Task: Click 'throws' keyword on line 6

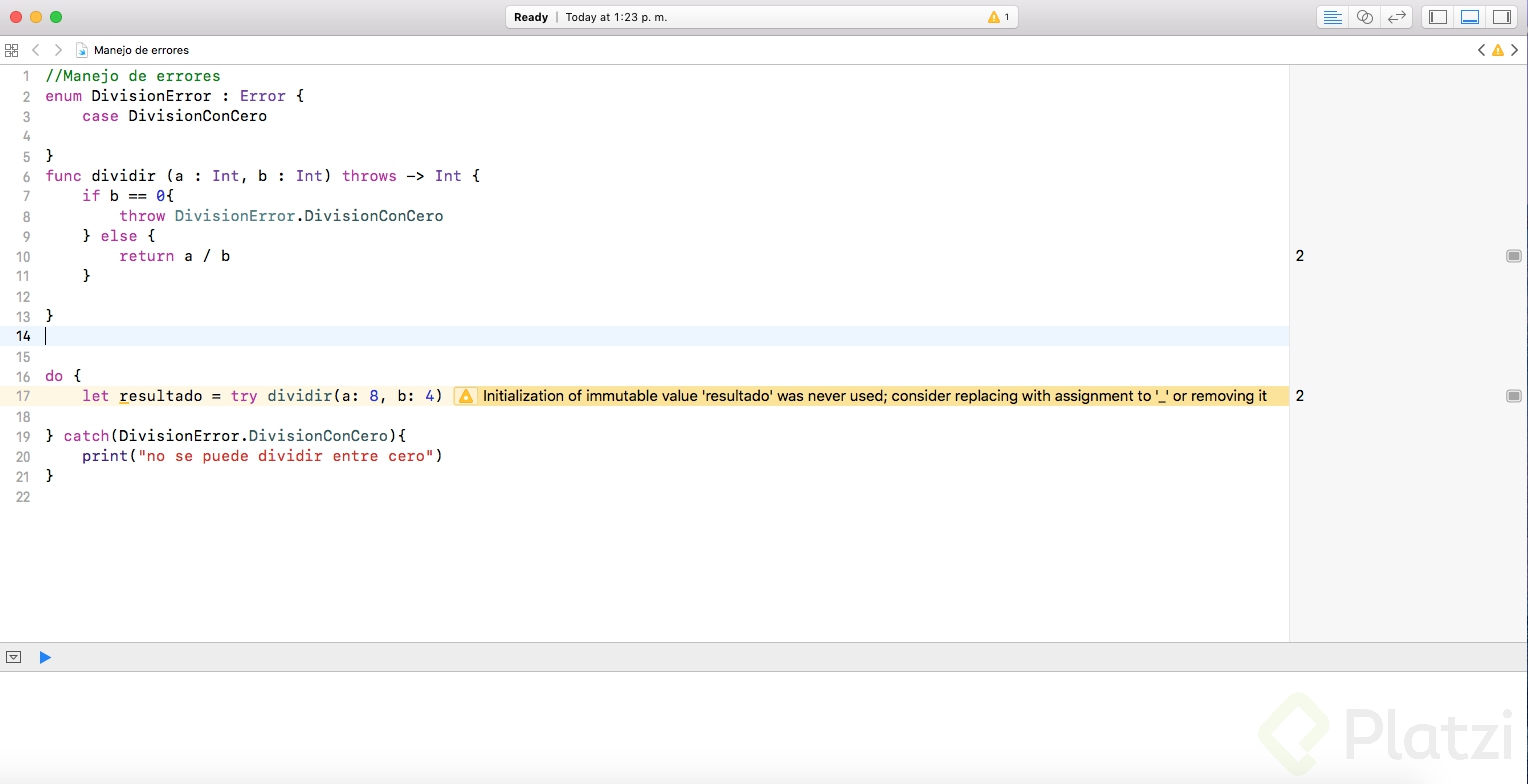Action: point(369,176)
